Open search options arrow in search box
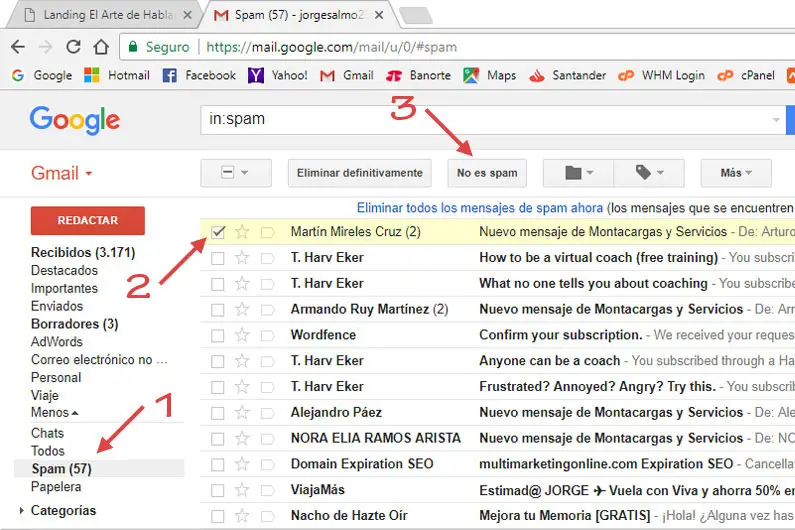The image size is (795, 530). [x=776, y=120]
